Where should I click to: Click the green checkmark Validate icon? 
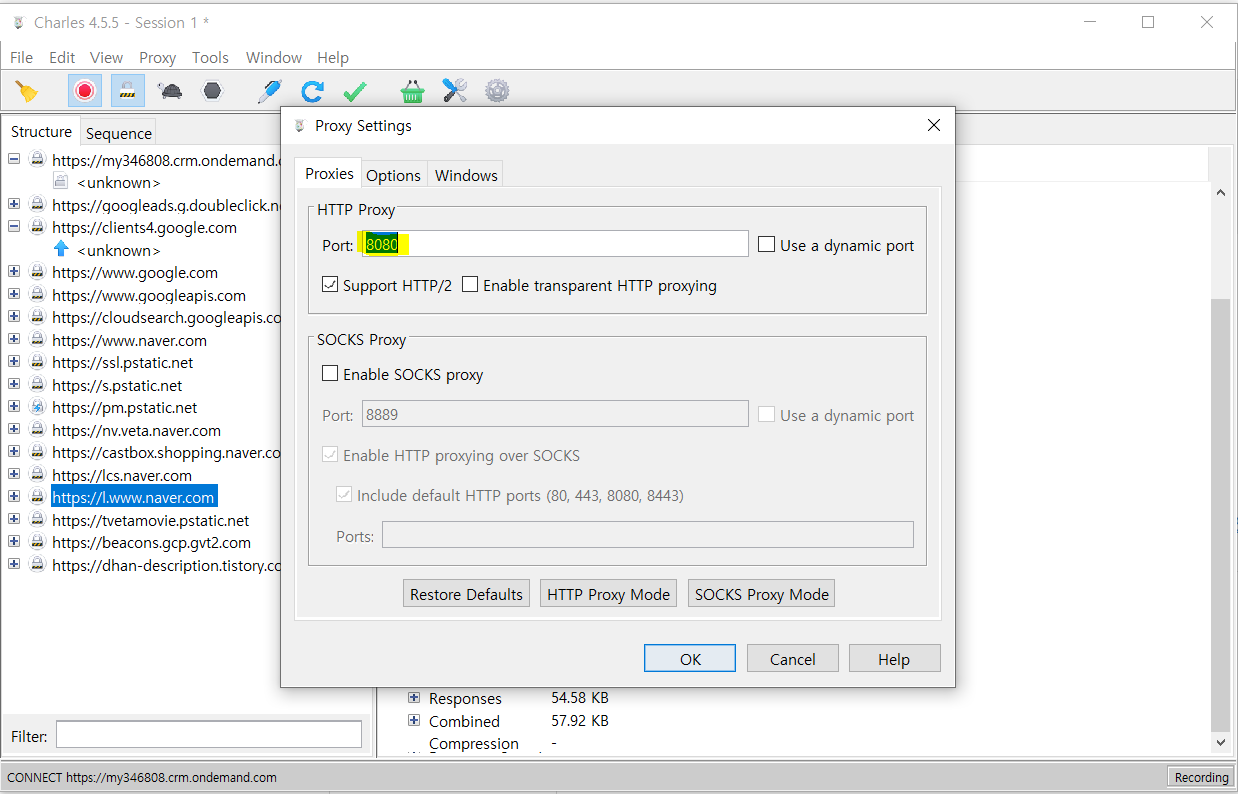(355, 91)
